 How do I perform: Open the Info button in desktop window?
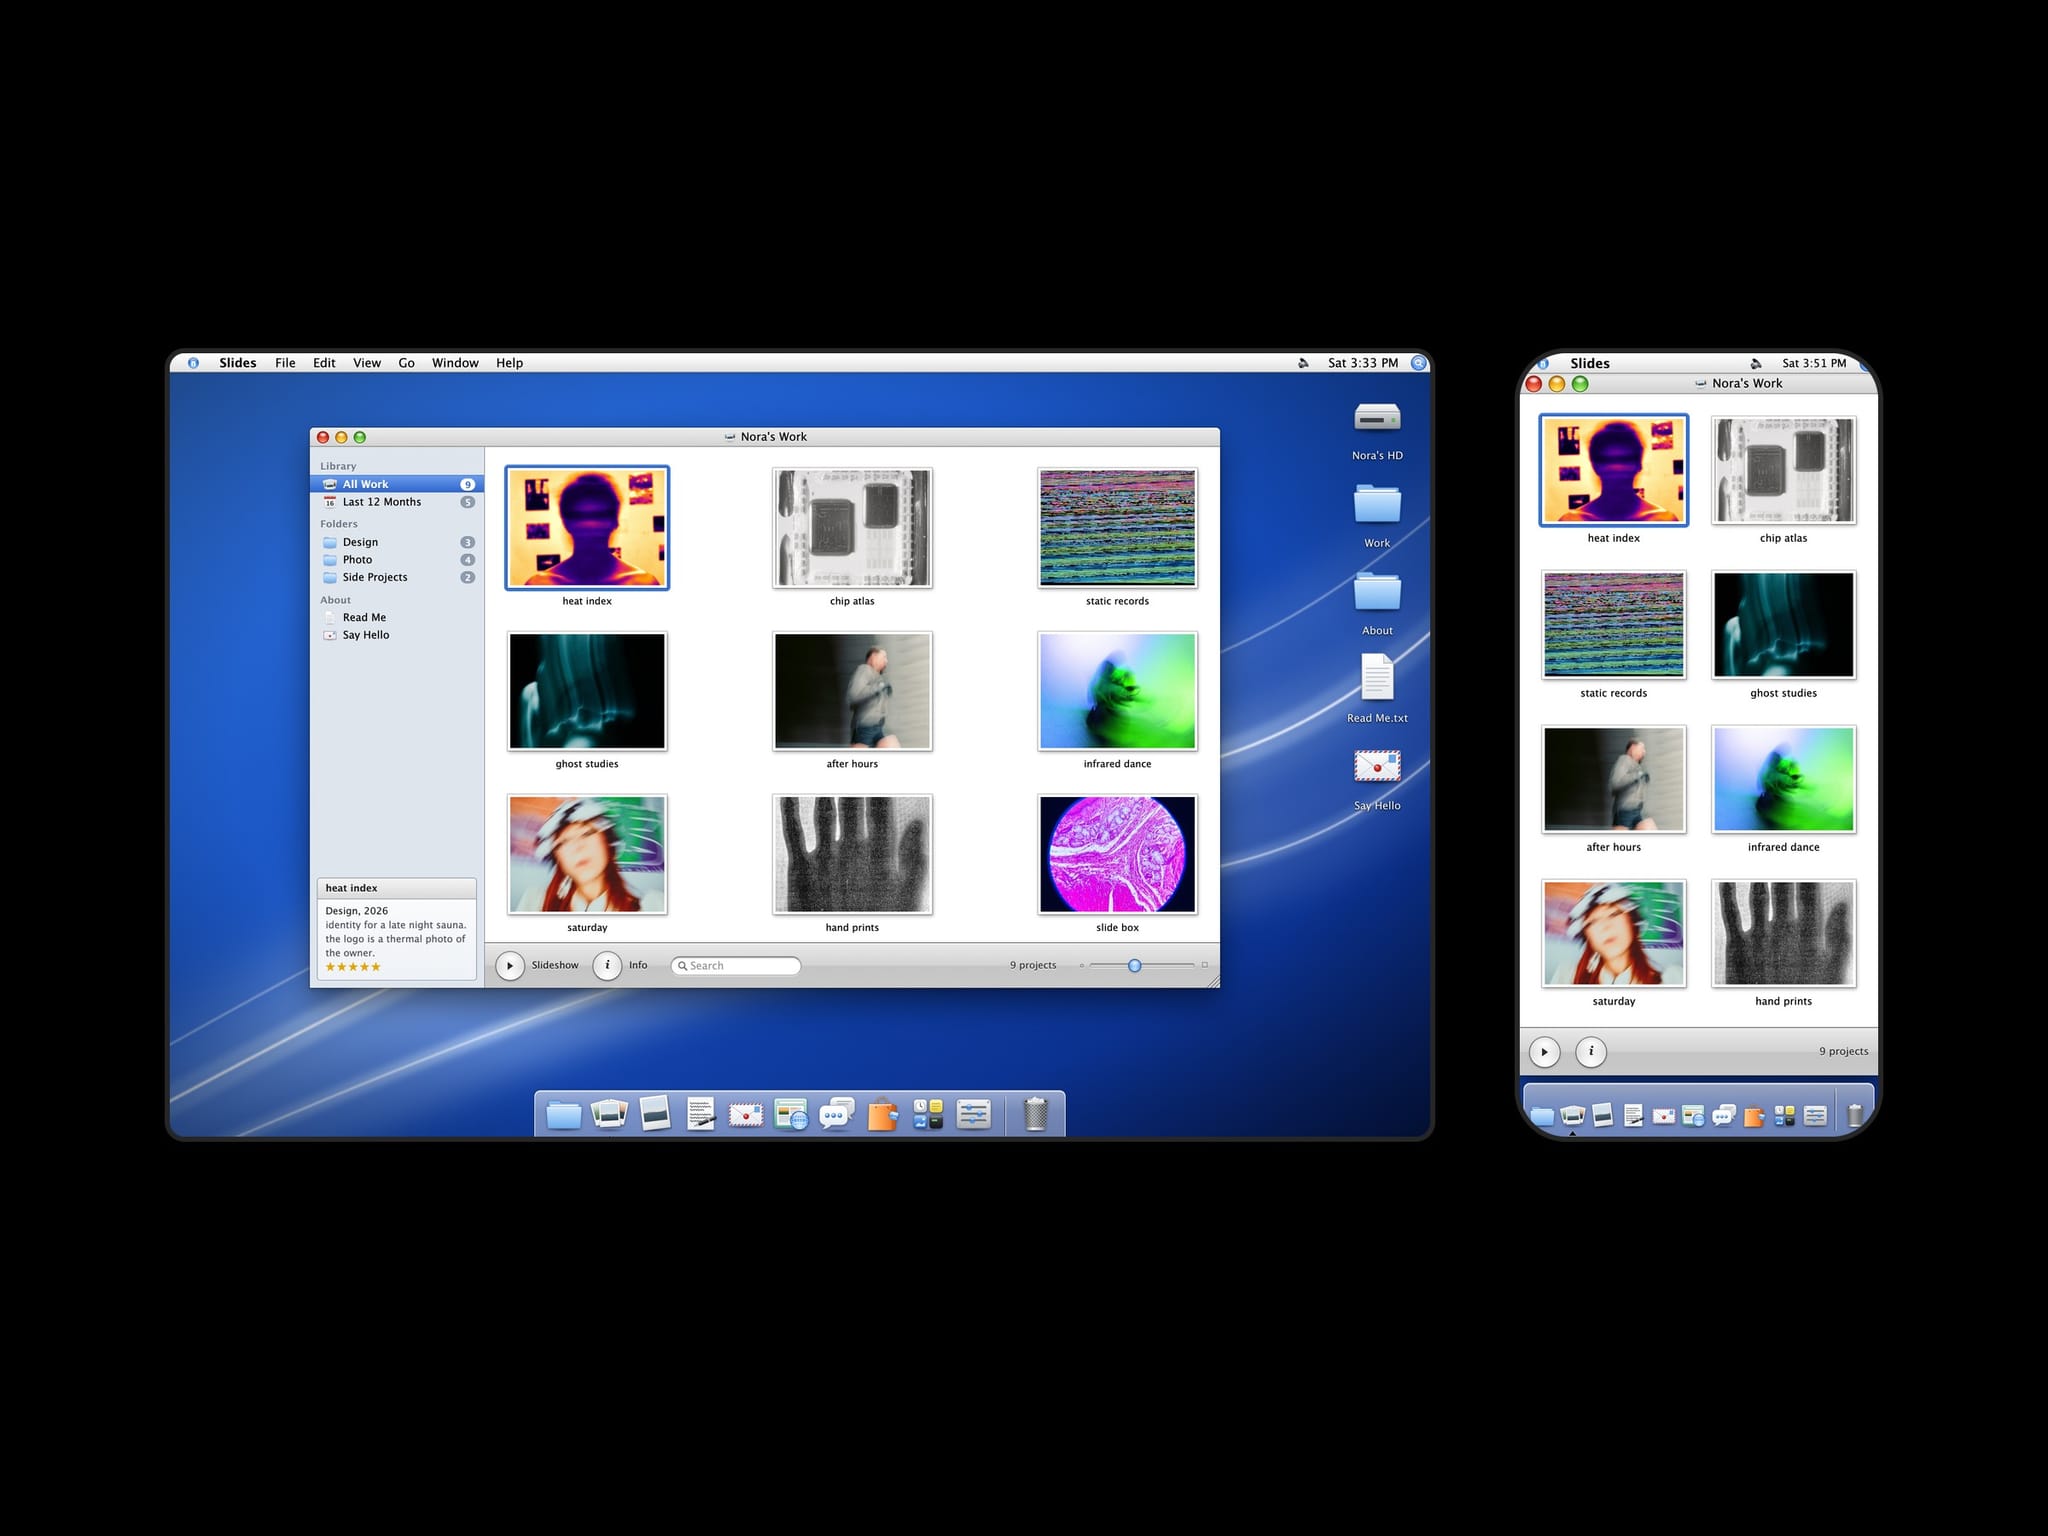(x=607, y=965)
